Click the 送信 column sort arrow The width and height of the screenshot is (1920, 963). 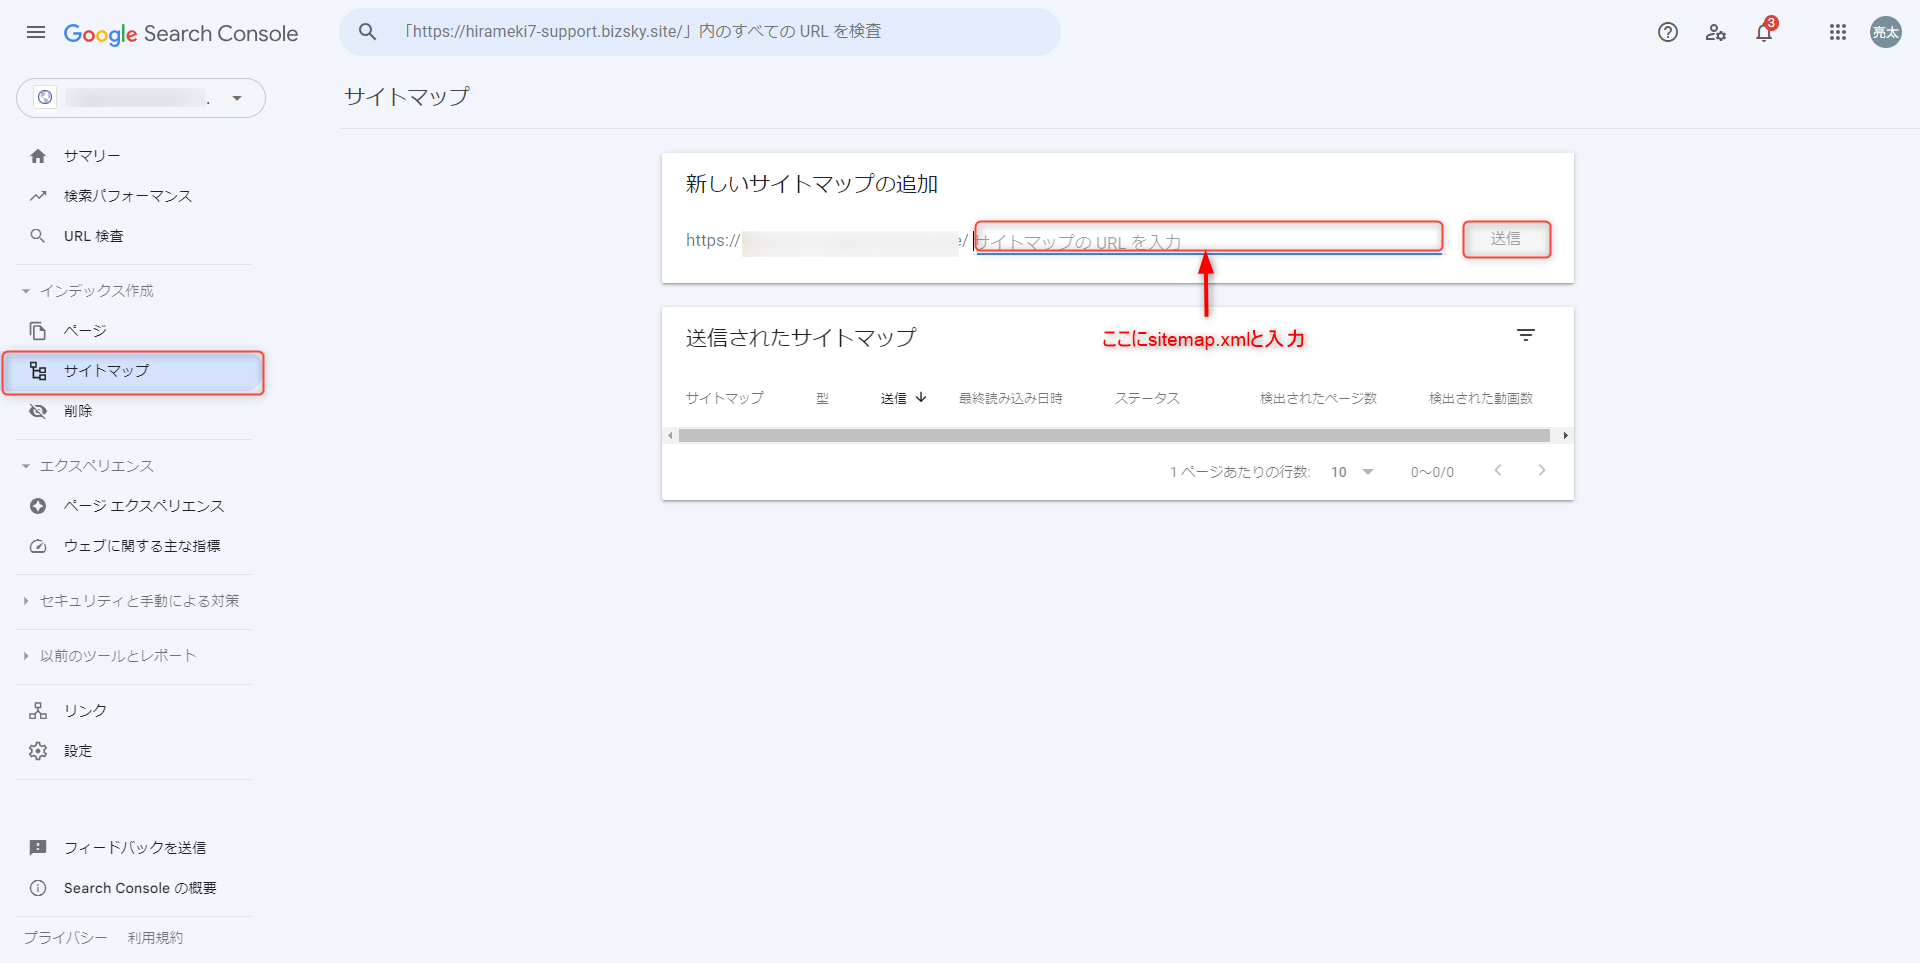(921, 398)
